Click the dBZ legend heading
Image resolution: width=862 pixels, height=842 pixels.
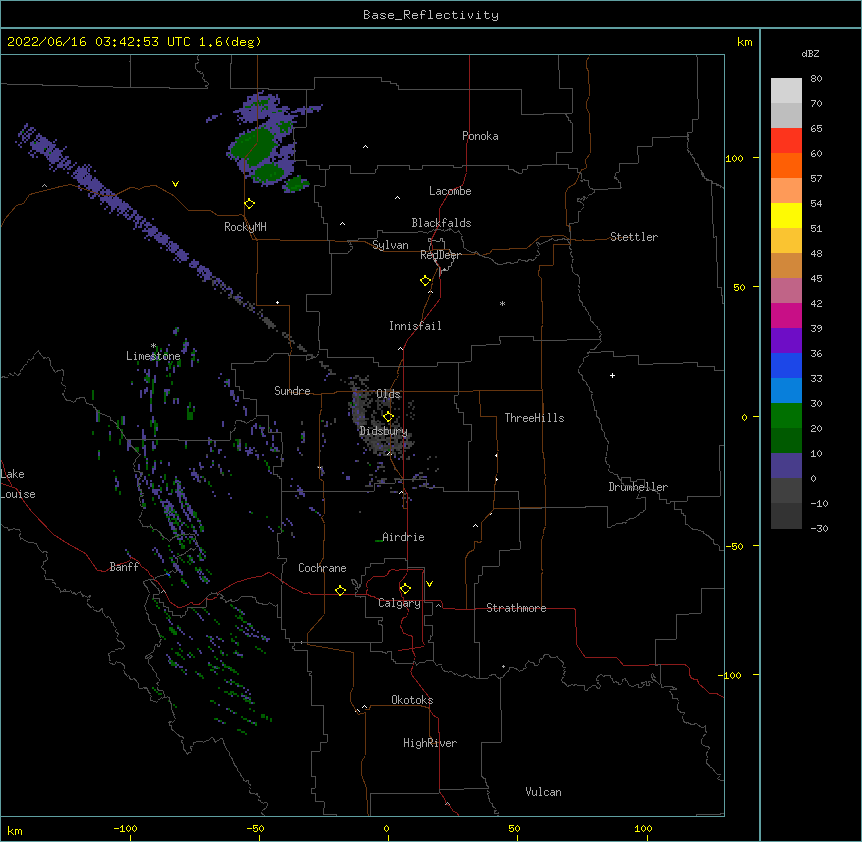click(x=810, y=53)
